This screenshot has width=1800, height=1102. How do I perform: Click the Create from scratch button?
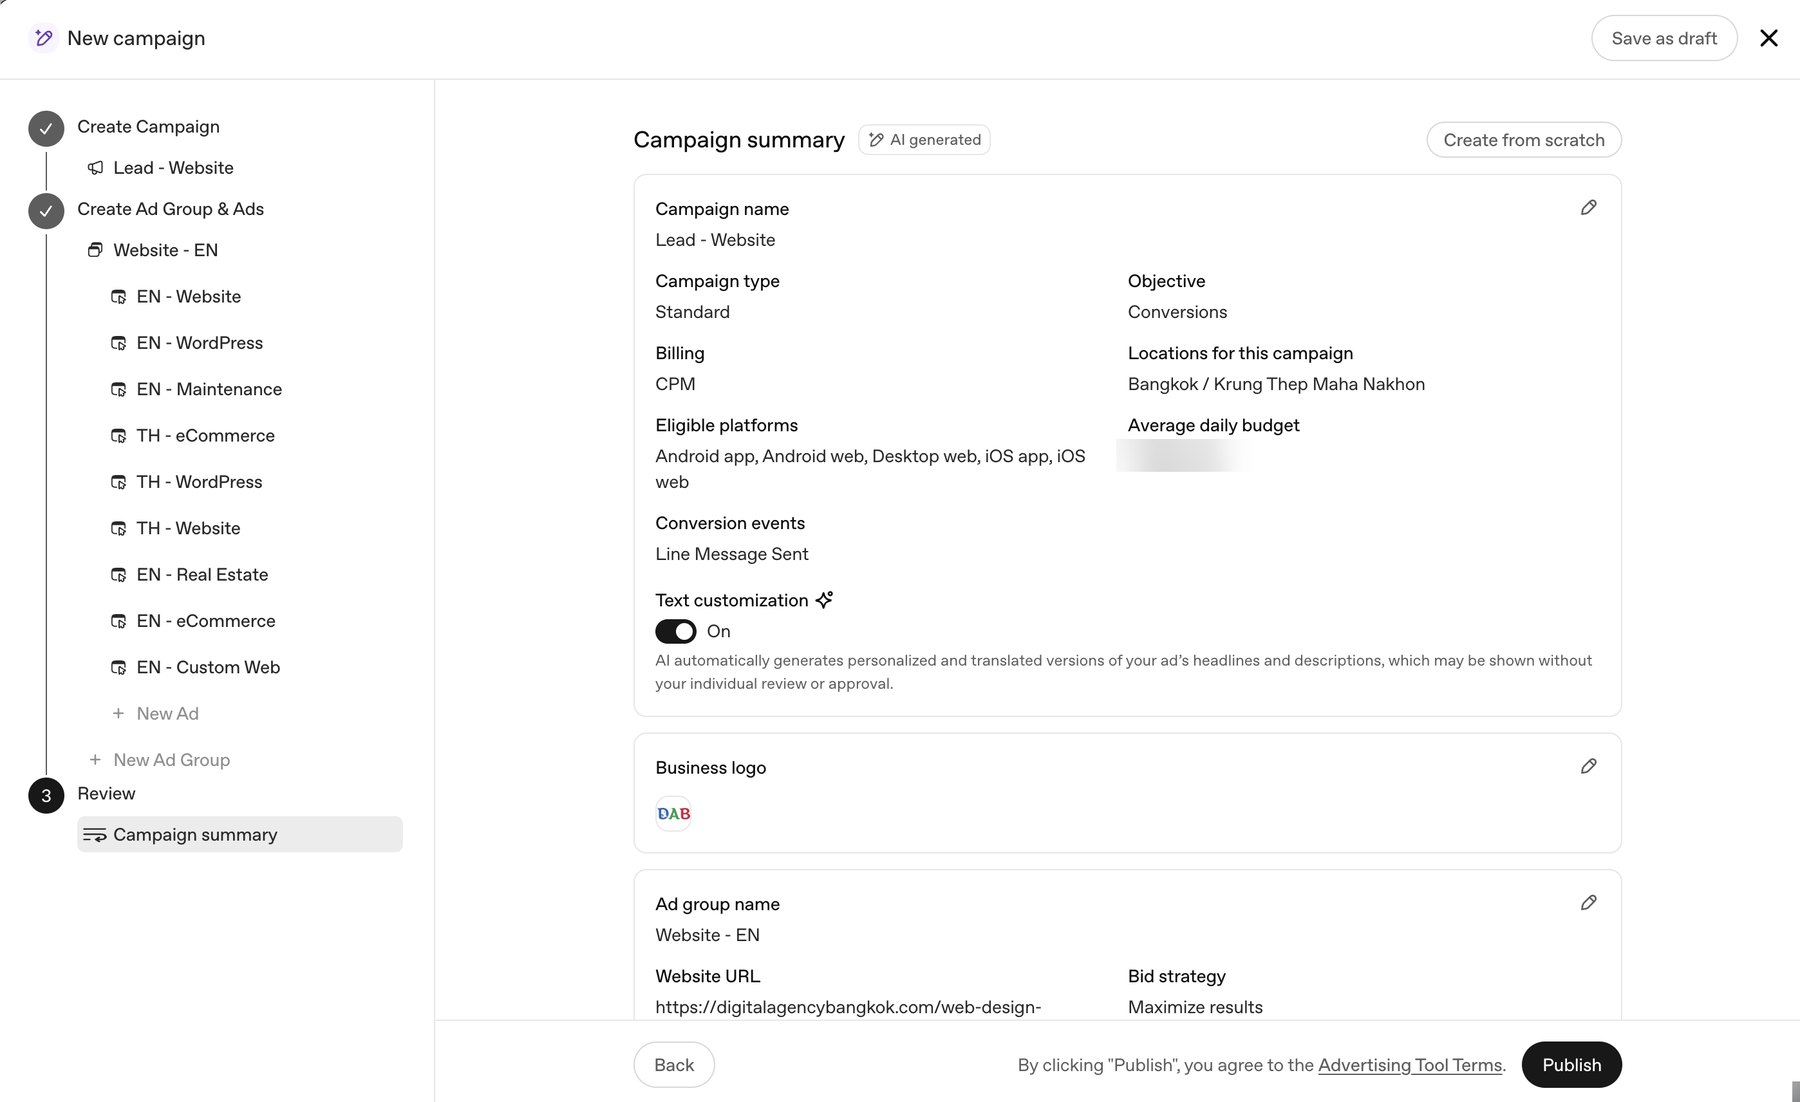tap(1524, 140)
